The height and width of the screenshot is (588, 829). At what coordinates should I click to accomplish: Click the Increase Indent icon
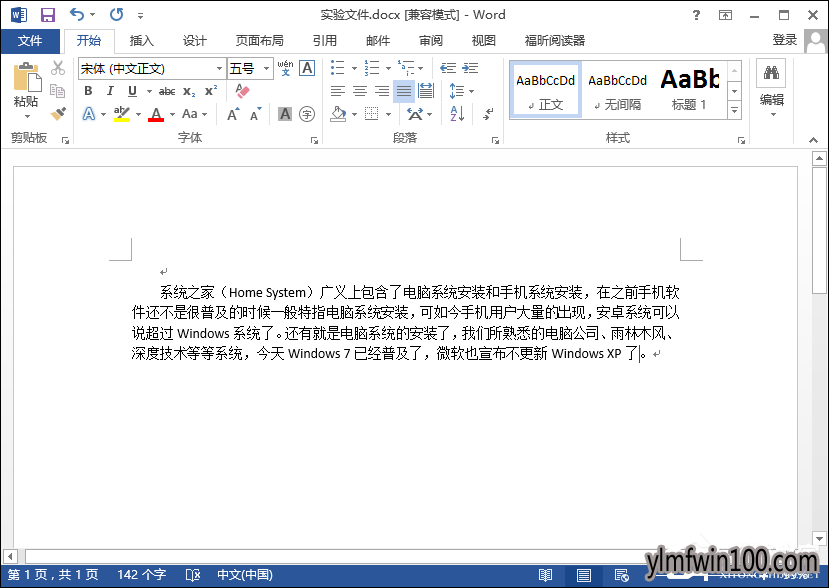click(470, 68)
